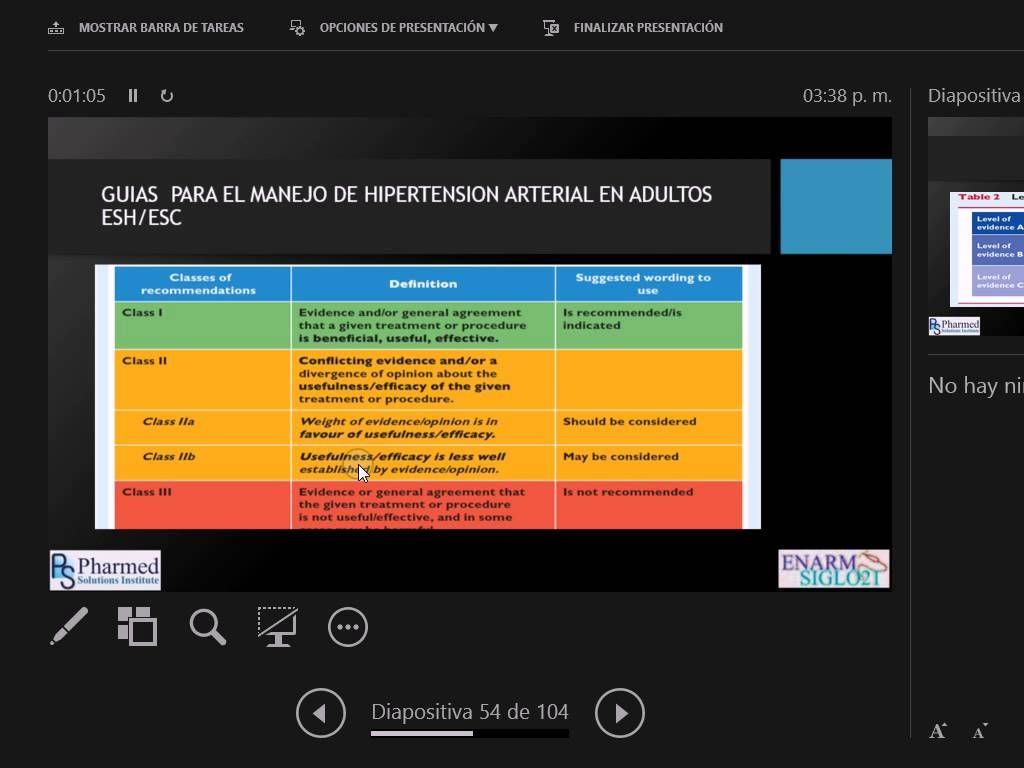This screenshot has width=1024, height=768.
Task: Activate the zoom into slide magnifier
Action: [208, 627]
